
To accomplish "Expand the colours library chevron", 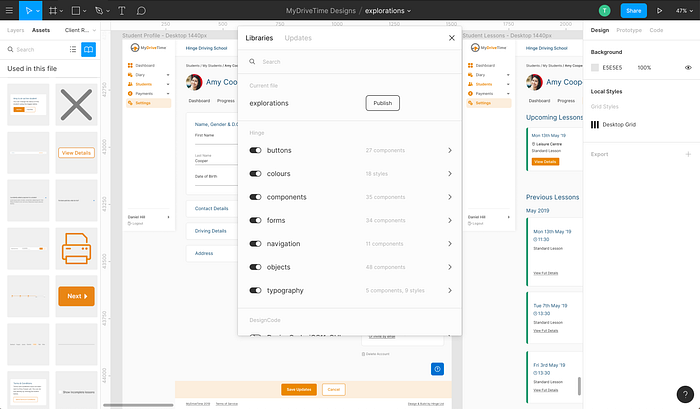I will tap(450, 174).
